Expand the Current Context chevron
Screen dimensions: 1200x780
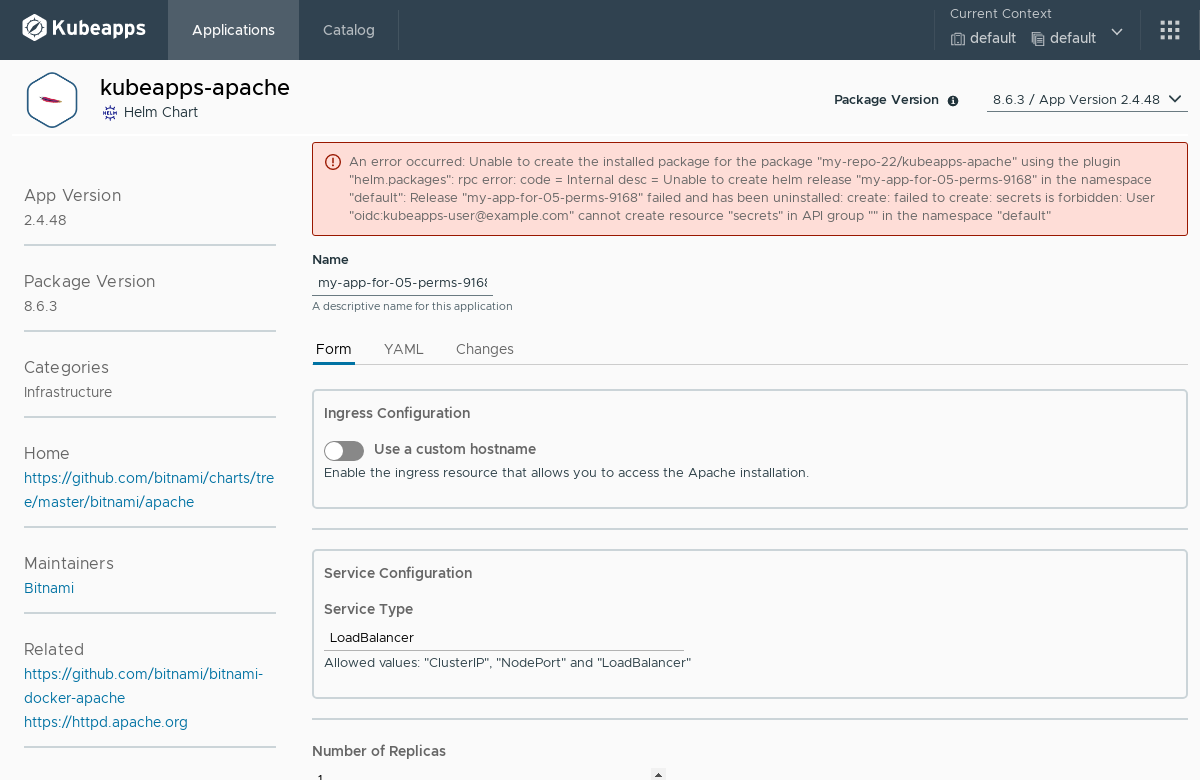[x=1117, y=32]
